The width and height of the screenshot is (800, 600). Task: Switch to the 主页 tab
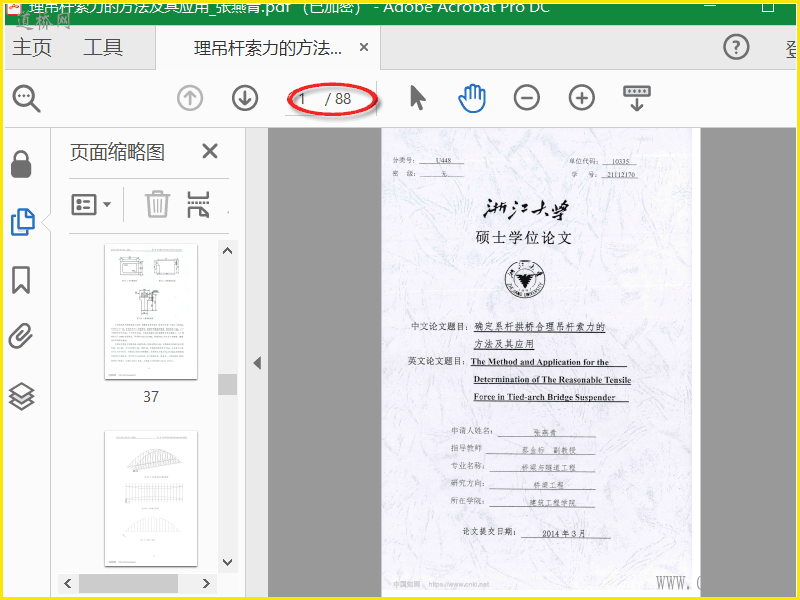click(x=32, y=48)
